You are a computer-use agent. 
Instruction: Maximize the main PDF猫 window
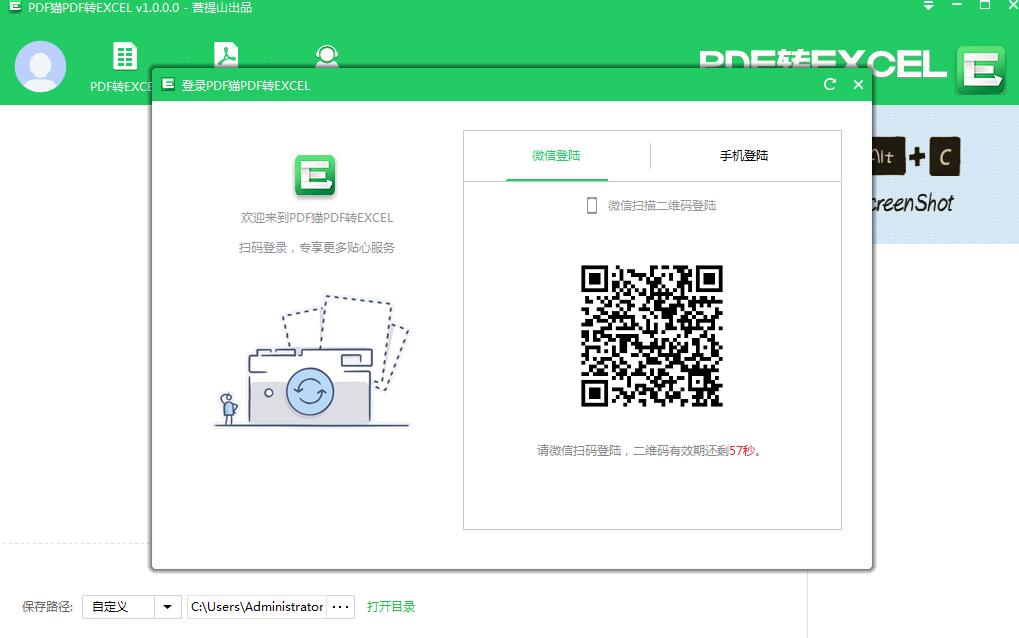(985, 5)
